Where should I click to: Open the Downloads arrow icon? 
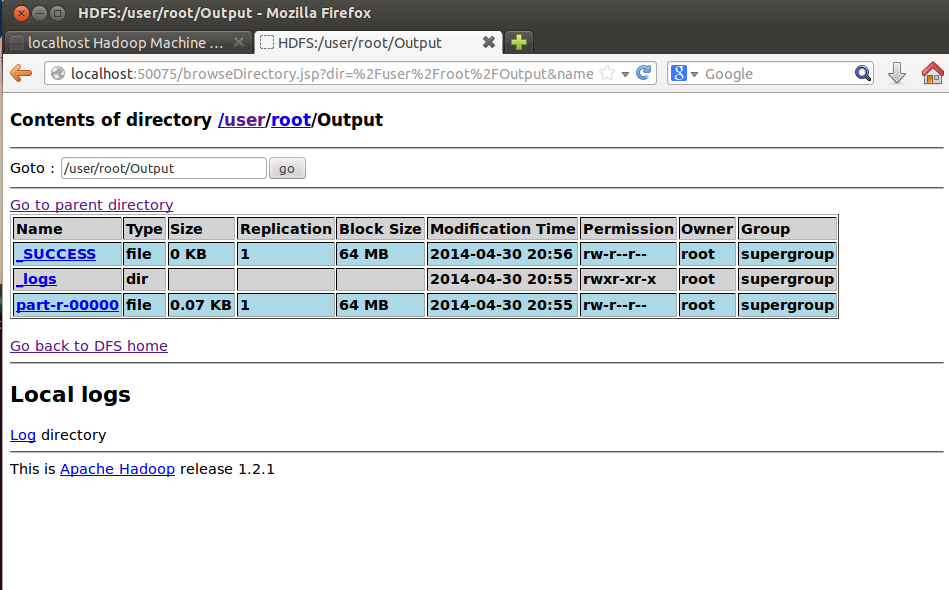(896, 73)
